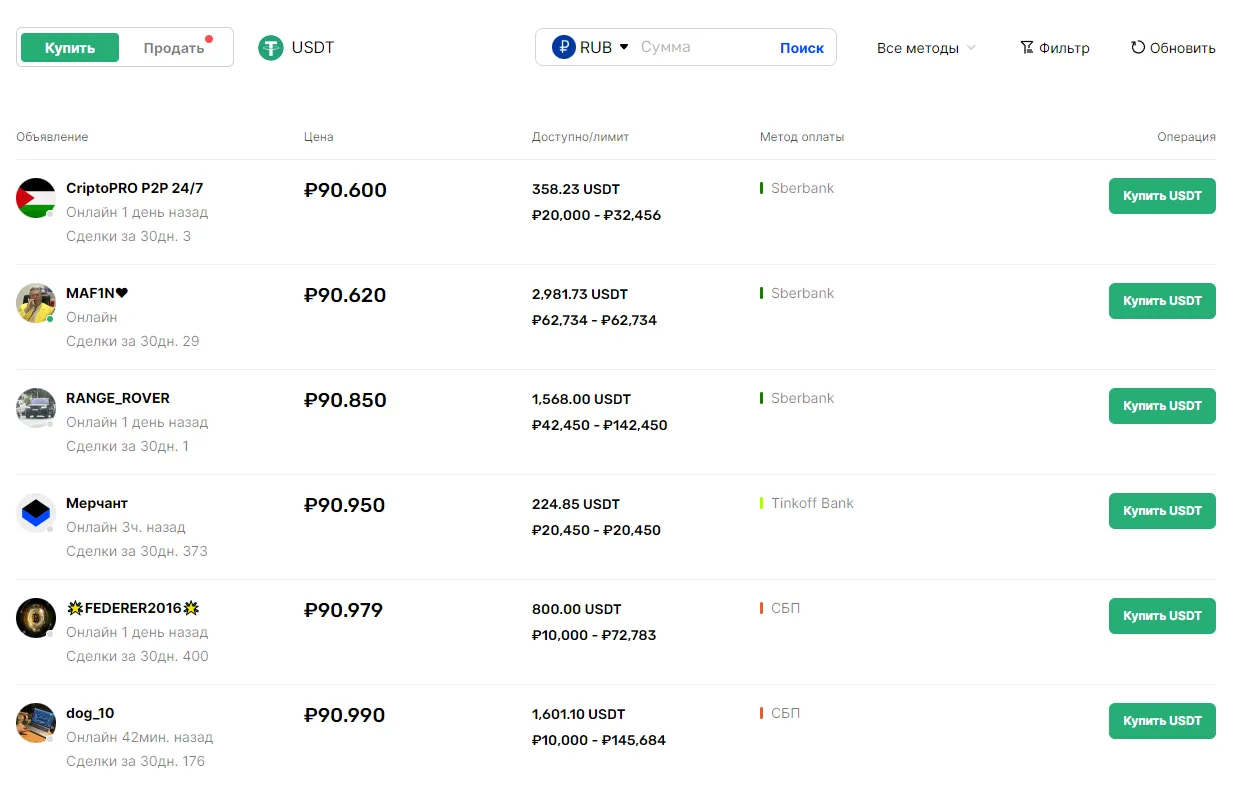Image resolution: width=1239 pixels, height=787 pixels.
Task: Buy USDT from RANGE_ROVER
Action: [x=1162, y=406]
